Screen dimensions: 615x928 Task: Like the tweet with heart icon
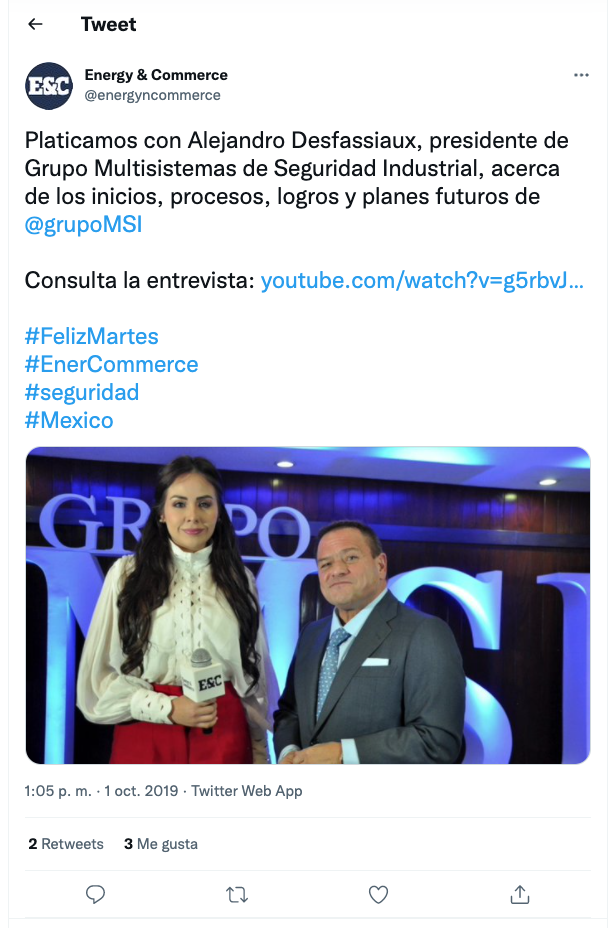click(378, 894)
